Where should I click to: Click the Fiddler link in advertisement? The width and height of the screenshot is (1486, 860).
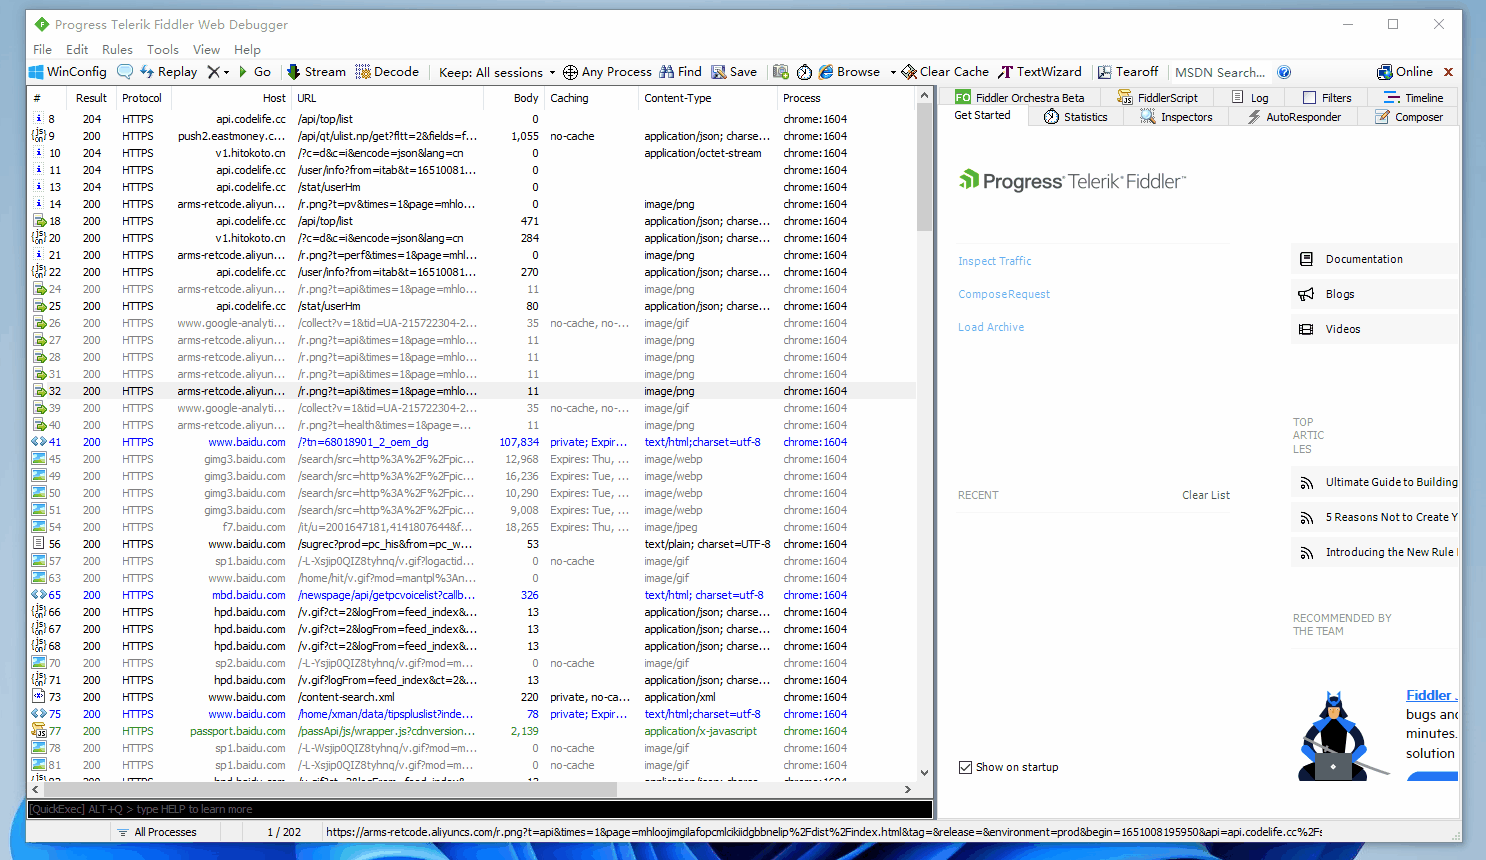pyautogui.click(x=1430, y=695)
